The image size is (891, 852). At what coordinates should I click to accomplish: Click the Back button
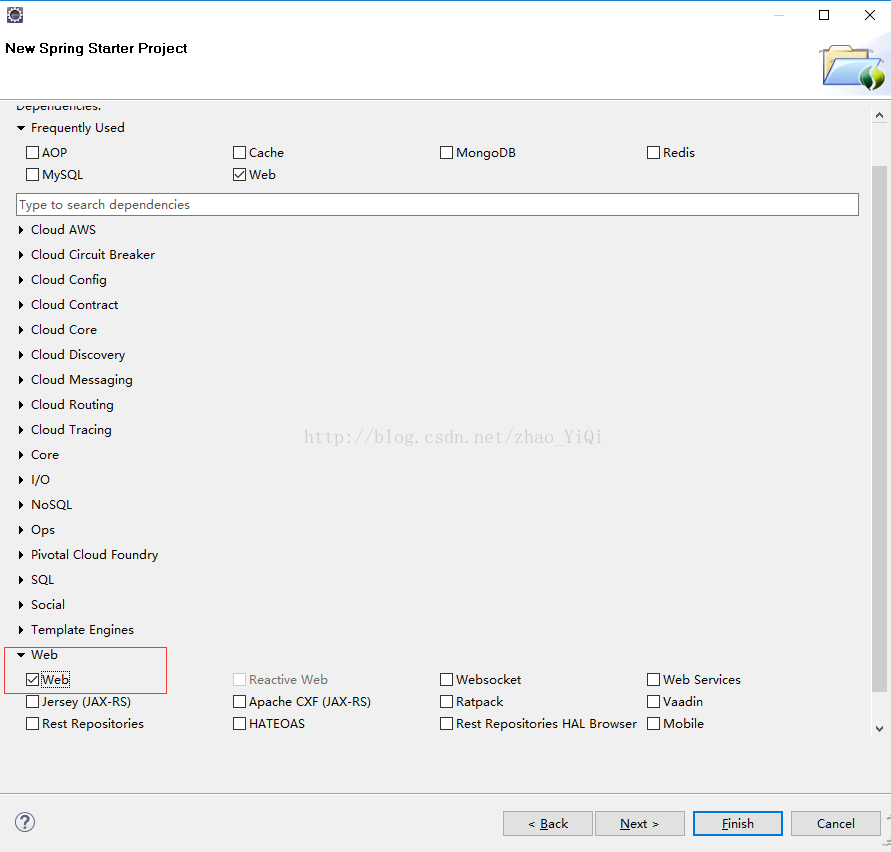click(548, 823)
